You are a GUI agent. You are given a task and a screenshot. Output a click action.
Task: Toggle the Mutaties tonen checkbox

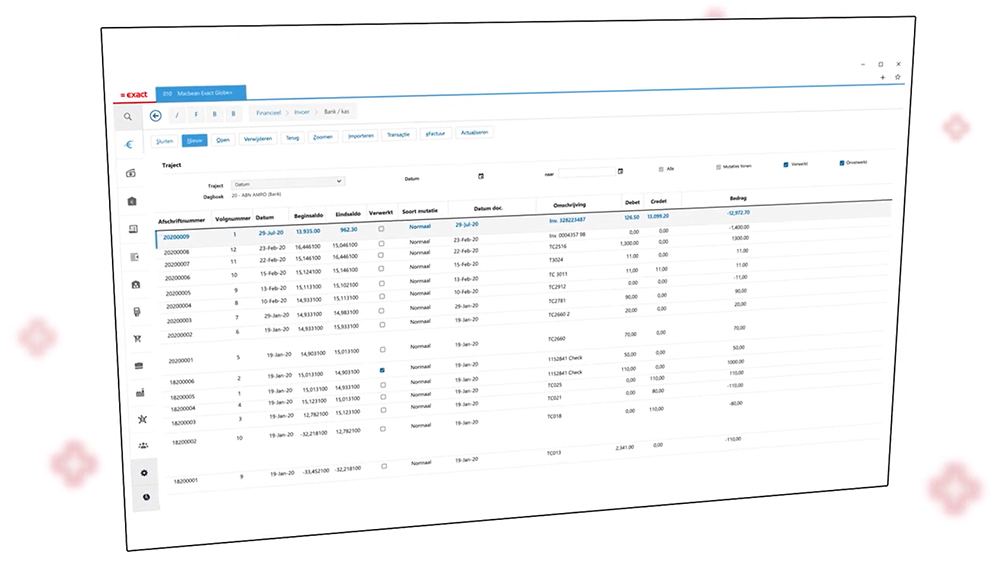pyautogui.click(x=718, y=166)
